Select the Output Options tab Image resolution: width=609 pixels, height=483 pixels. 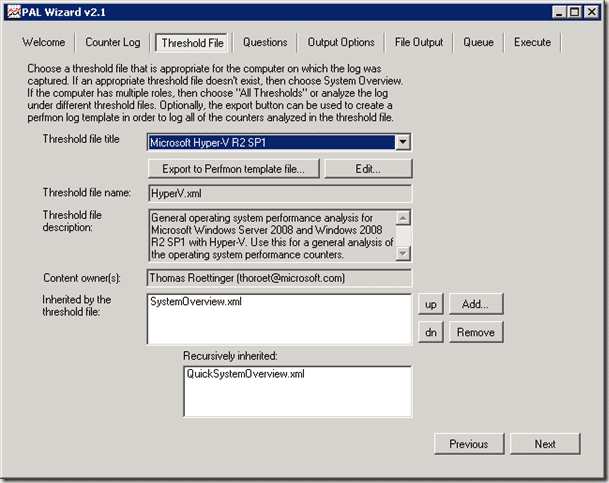[x=341, y=43]
